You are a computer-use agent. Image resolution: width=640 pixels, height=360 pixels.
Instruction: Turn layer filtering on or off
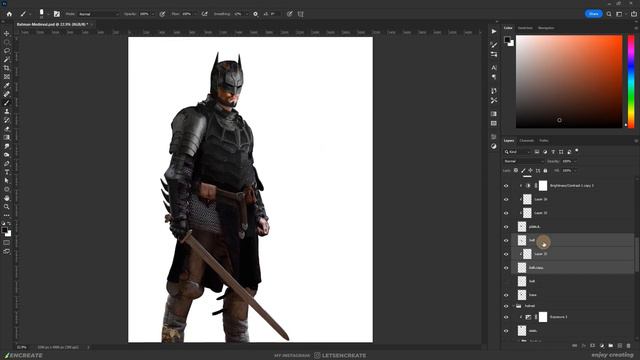coord(577,151)
